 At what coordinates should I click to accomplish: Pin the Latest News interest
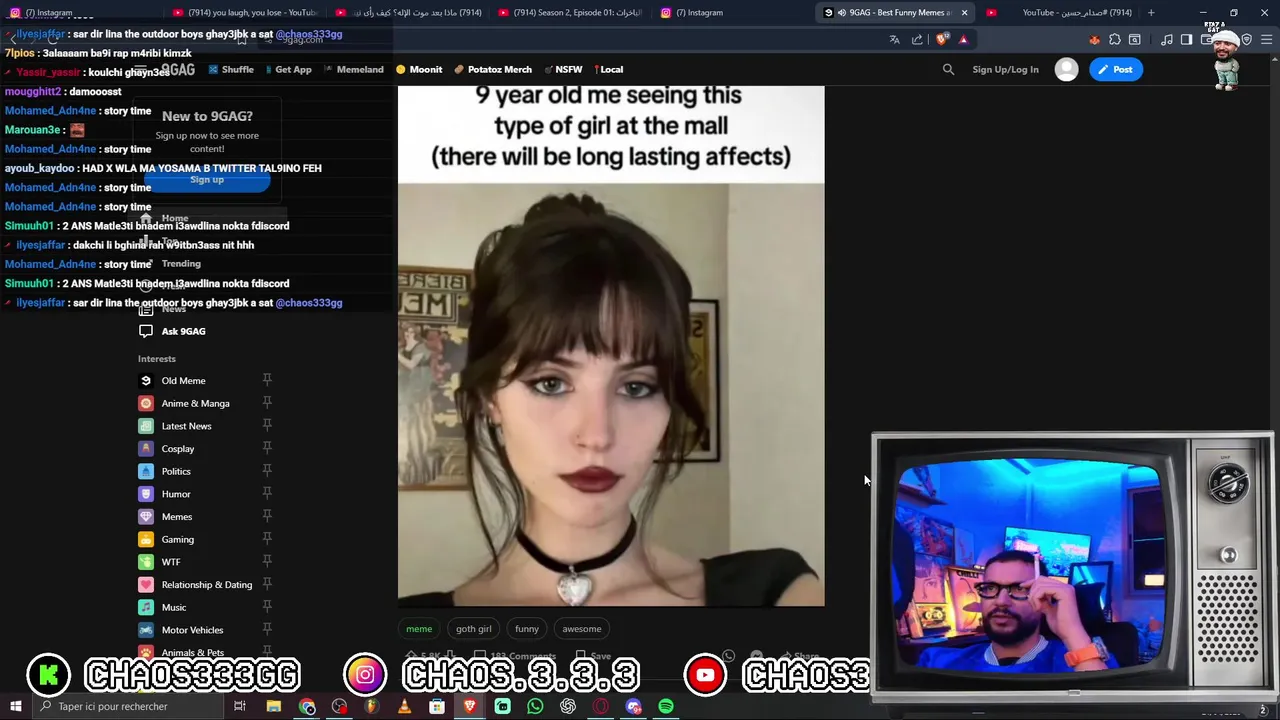point(267,425)
